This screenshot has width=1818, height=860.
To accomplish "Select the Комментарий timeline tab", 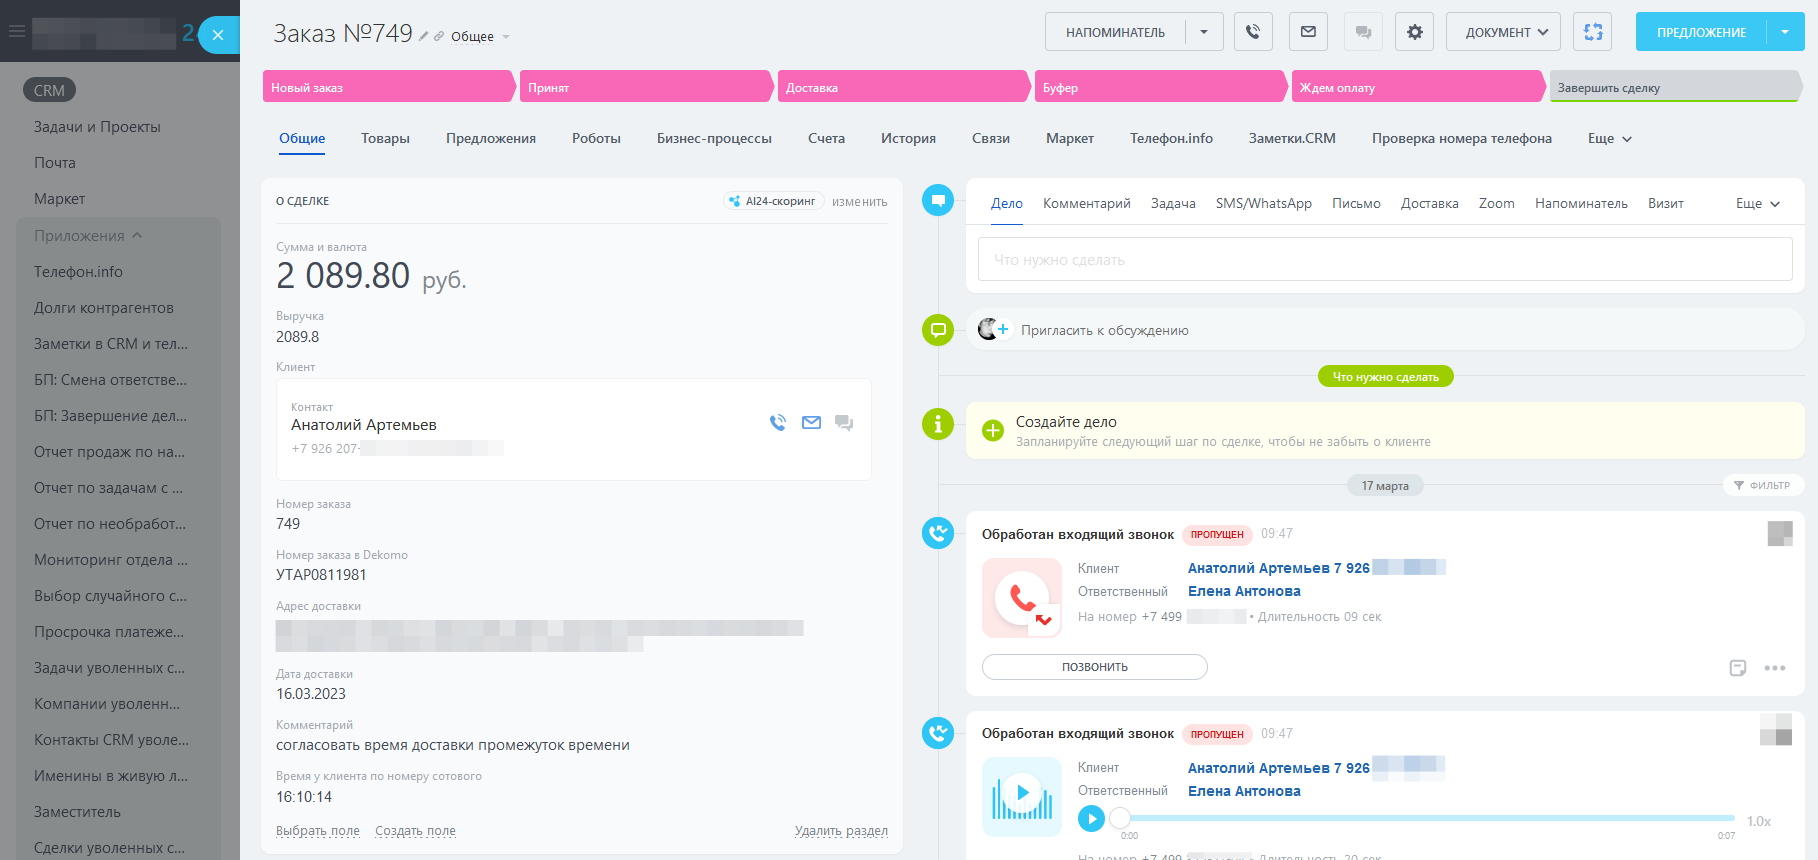I will click(1086, 203).
